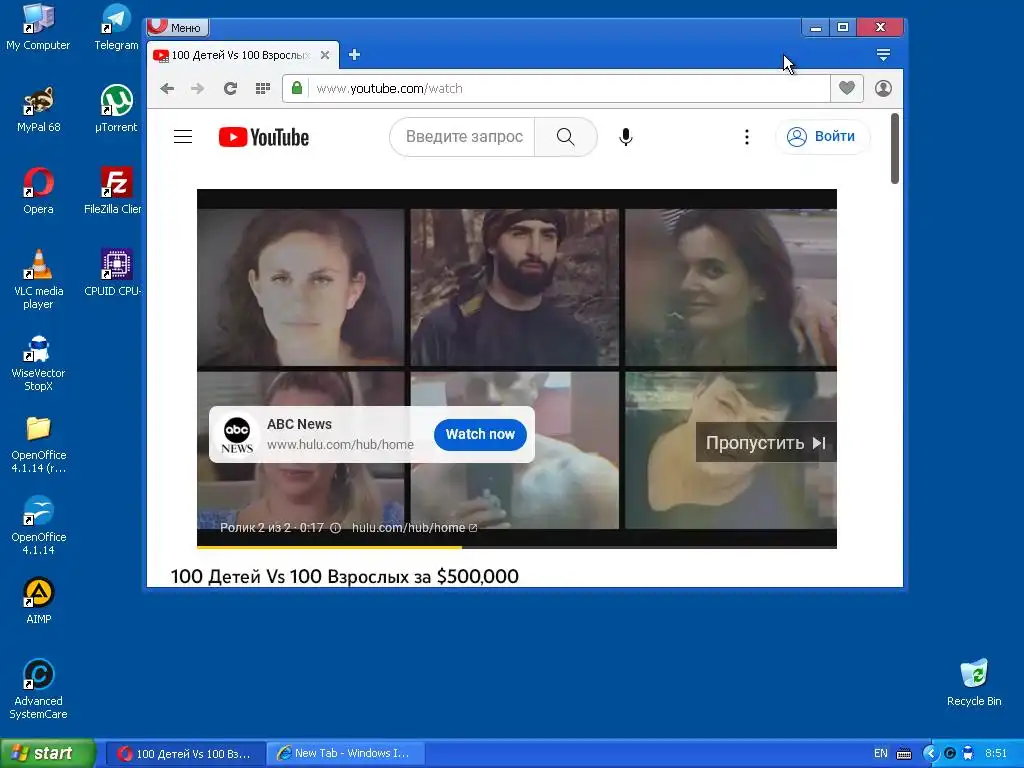Skip the ad with Пропустить button

pyautogui.click(x=765, y=443)
